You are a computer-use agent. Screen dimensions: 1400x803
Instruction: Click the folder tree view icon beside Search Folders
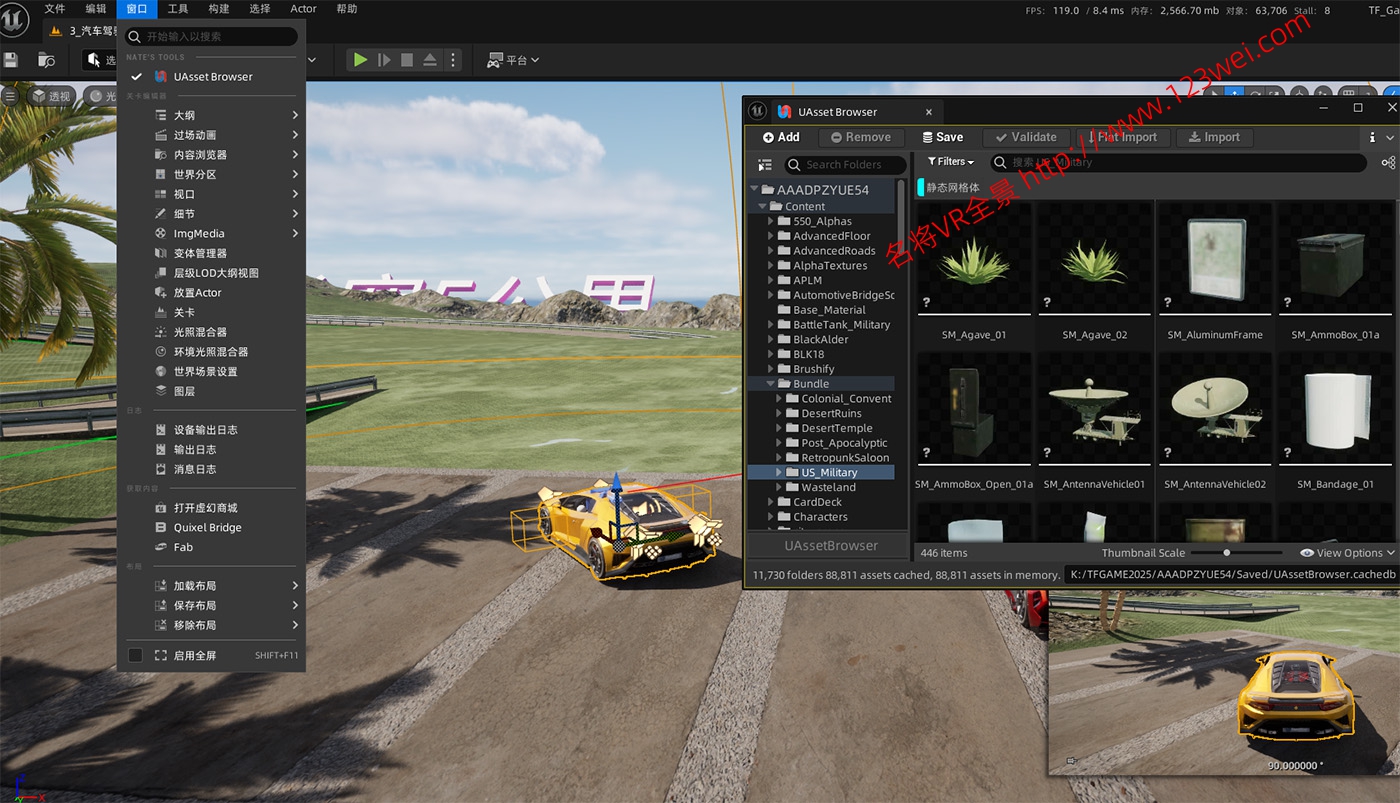pyautogui.click(x=765, y=165)
